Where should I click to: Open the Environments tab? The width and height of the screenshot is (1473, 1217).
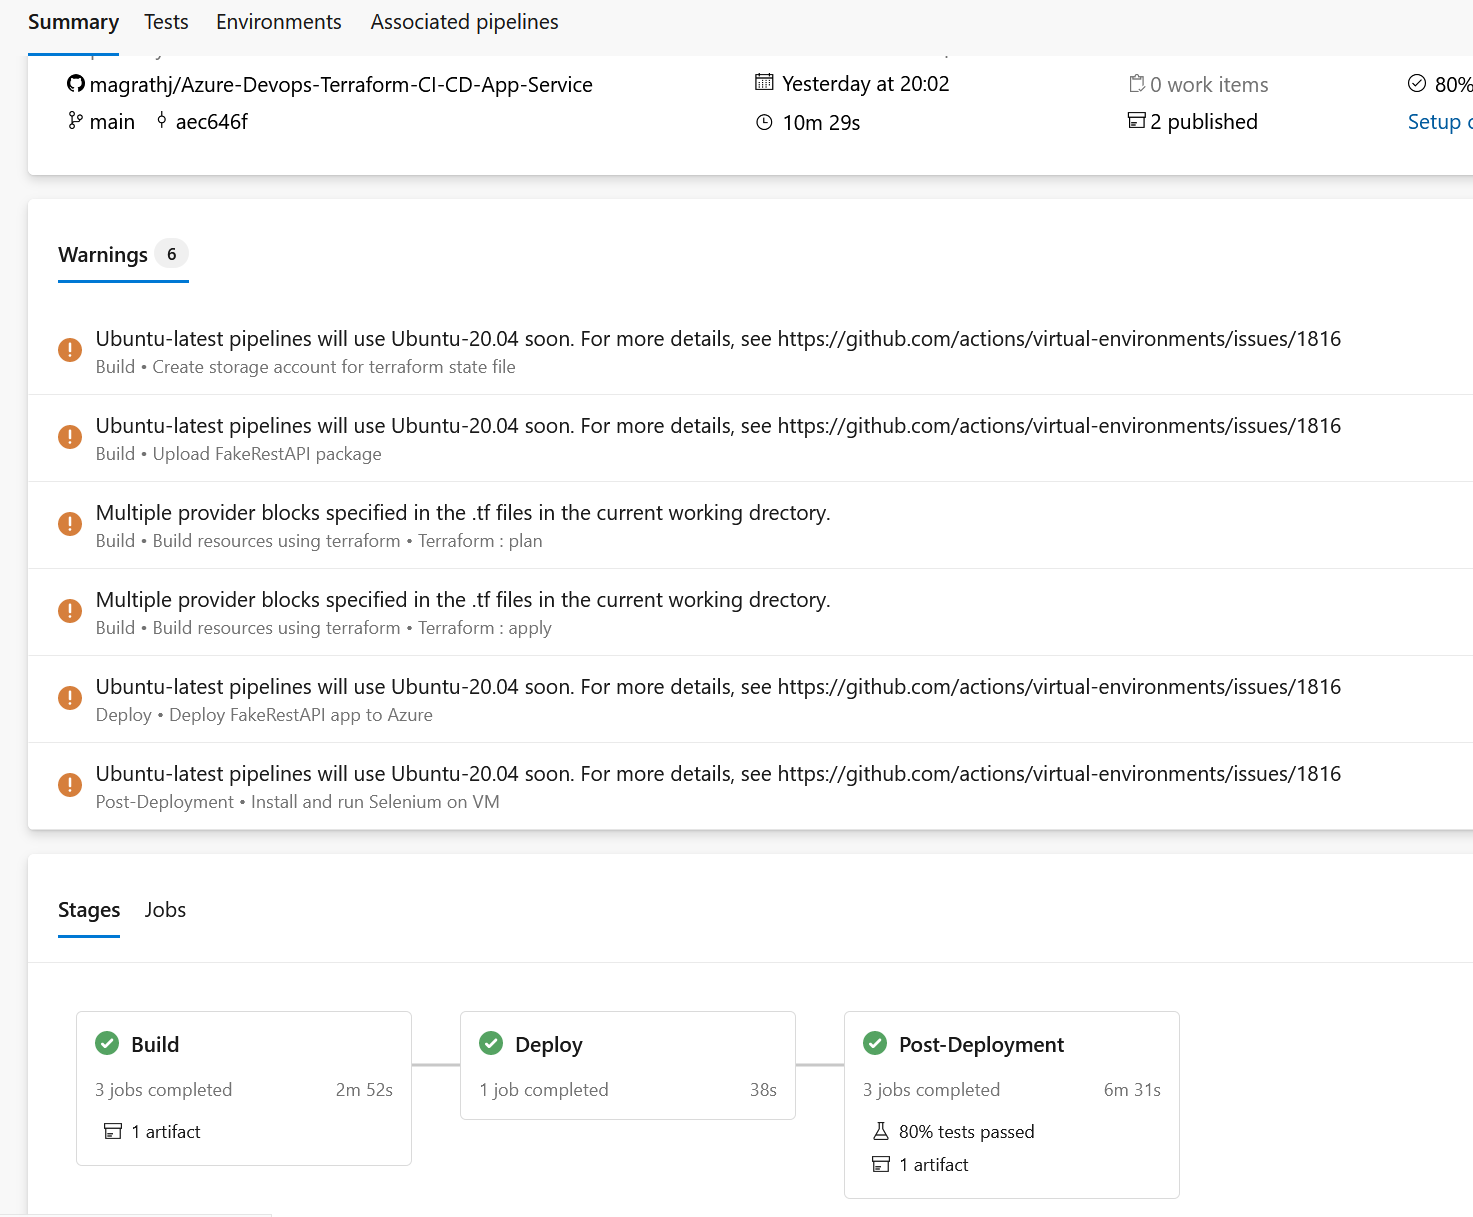[x=279, y=22]
